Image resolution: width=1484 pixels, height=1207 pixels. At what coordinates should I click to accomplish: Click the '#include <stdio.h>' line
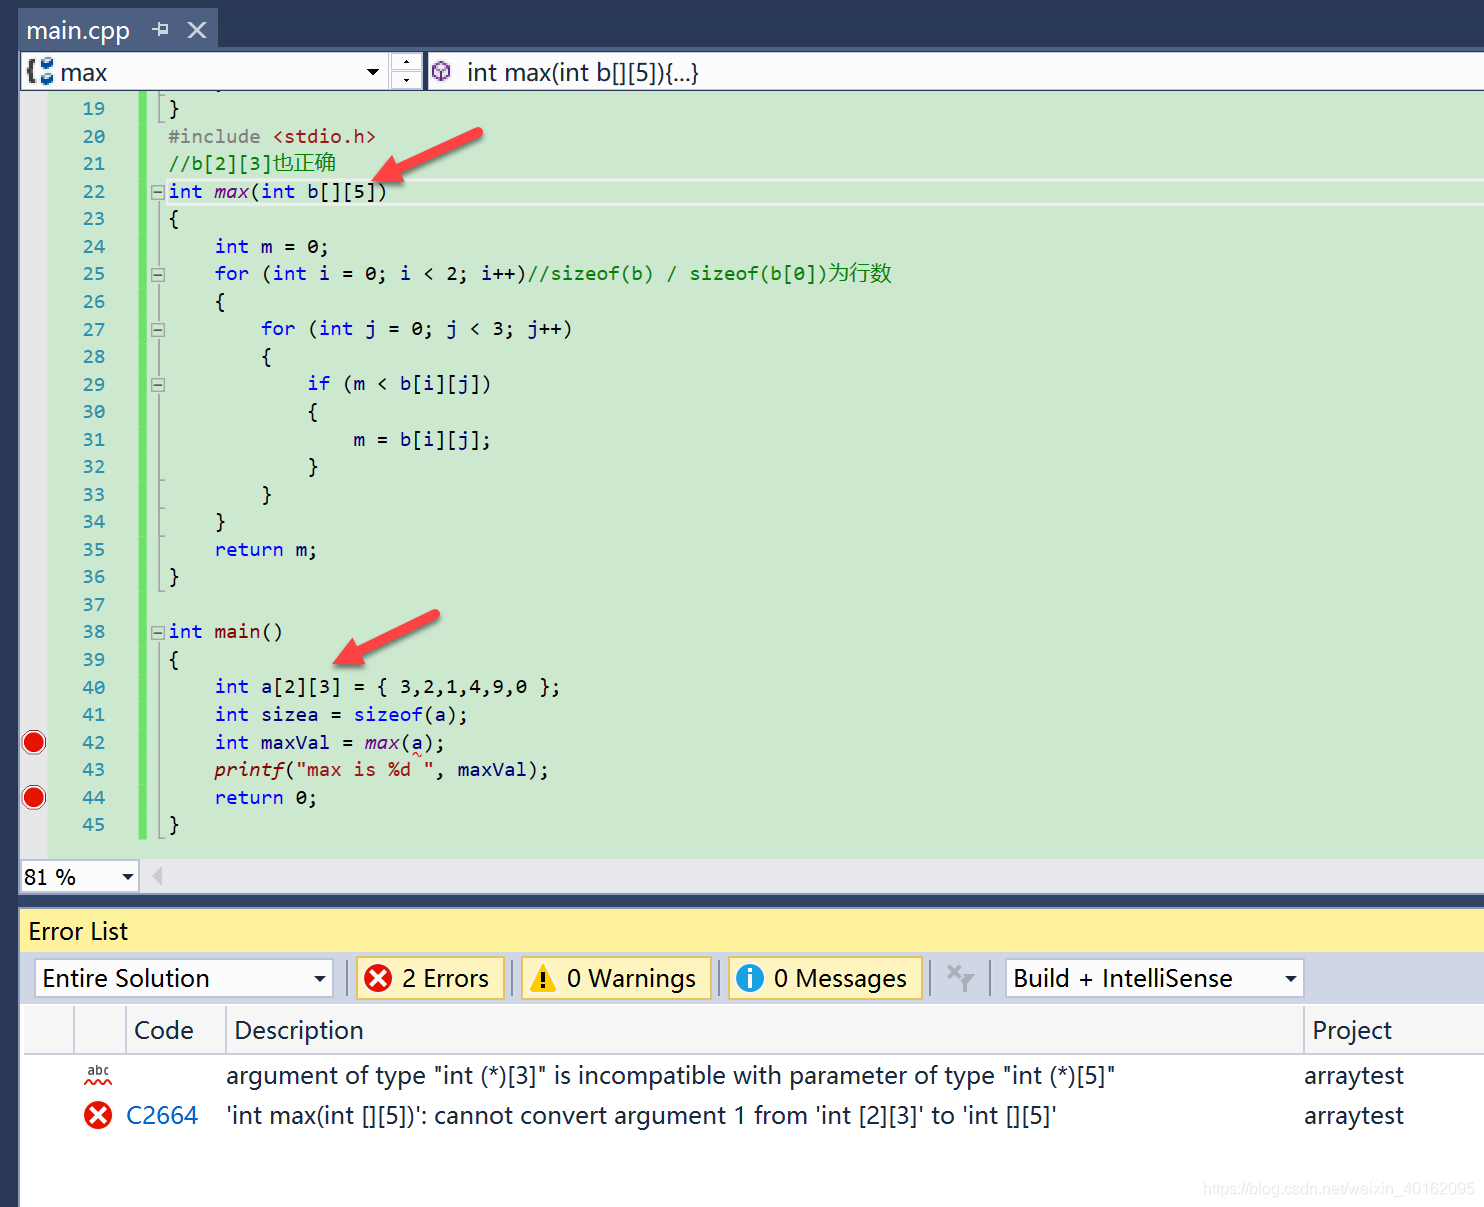(x=272, y=137)
